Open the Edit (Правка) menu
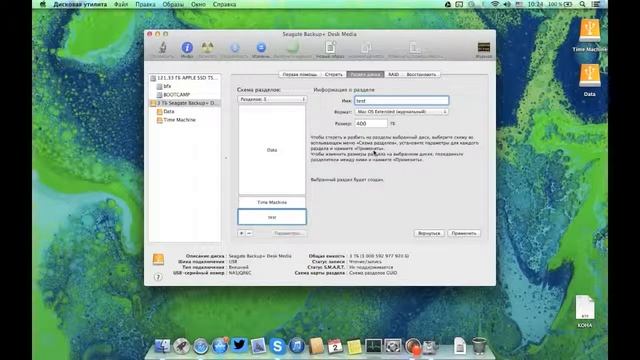This screenshot has height=360, width=640. tap(145, 4)
